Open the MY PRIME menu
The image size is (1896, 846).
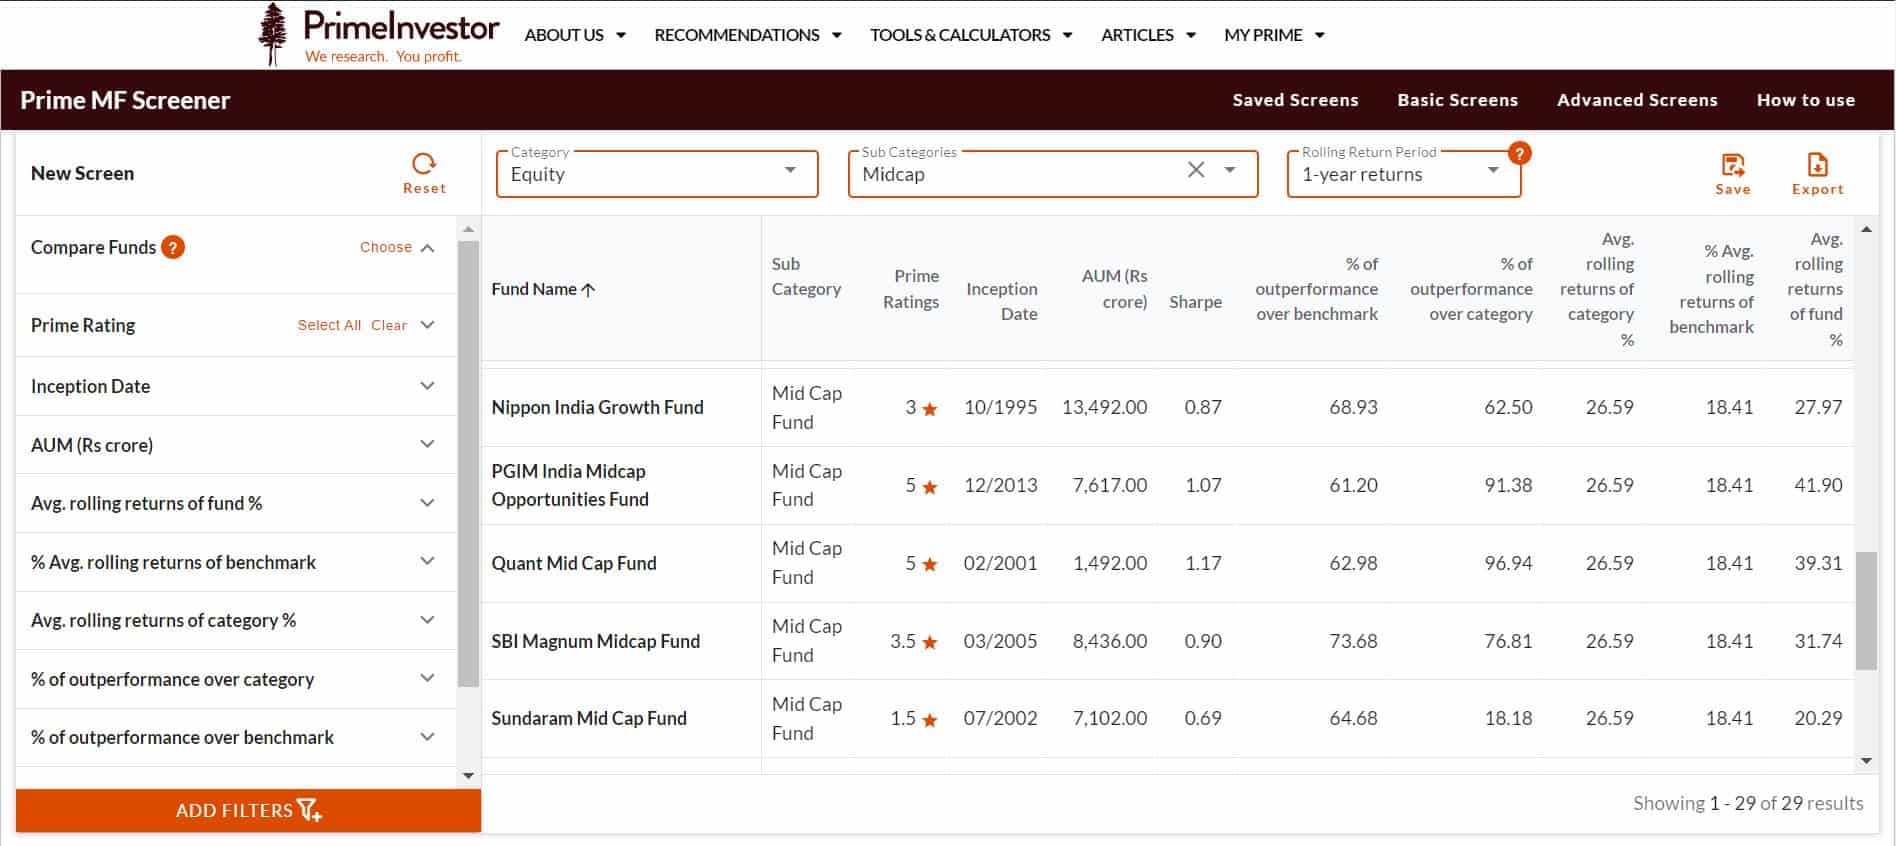pos(1274,35)
